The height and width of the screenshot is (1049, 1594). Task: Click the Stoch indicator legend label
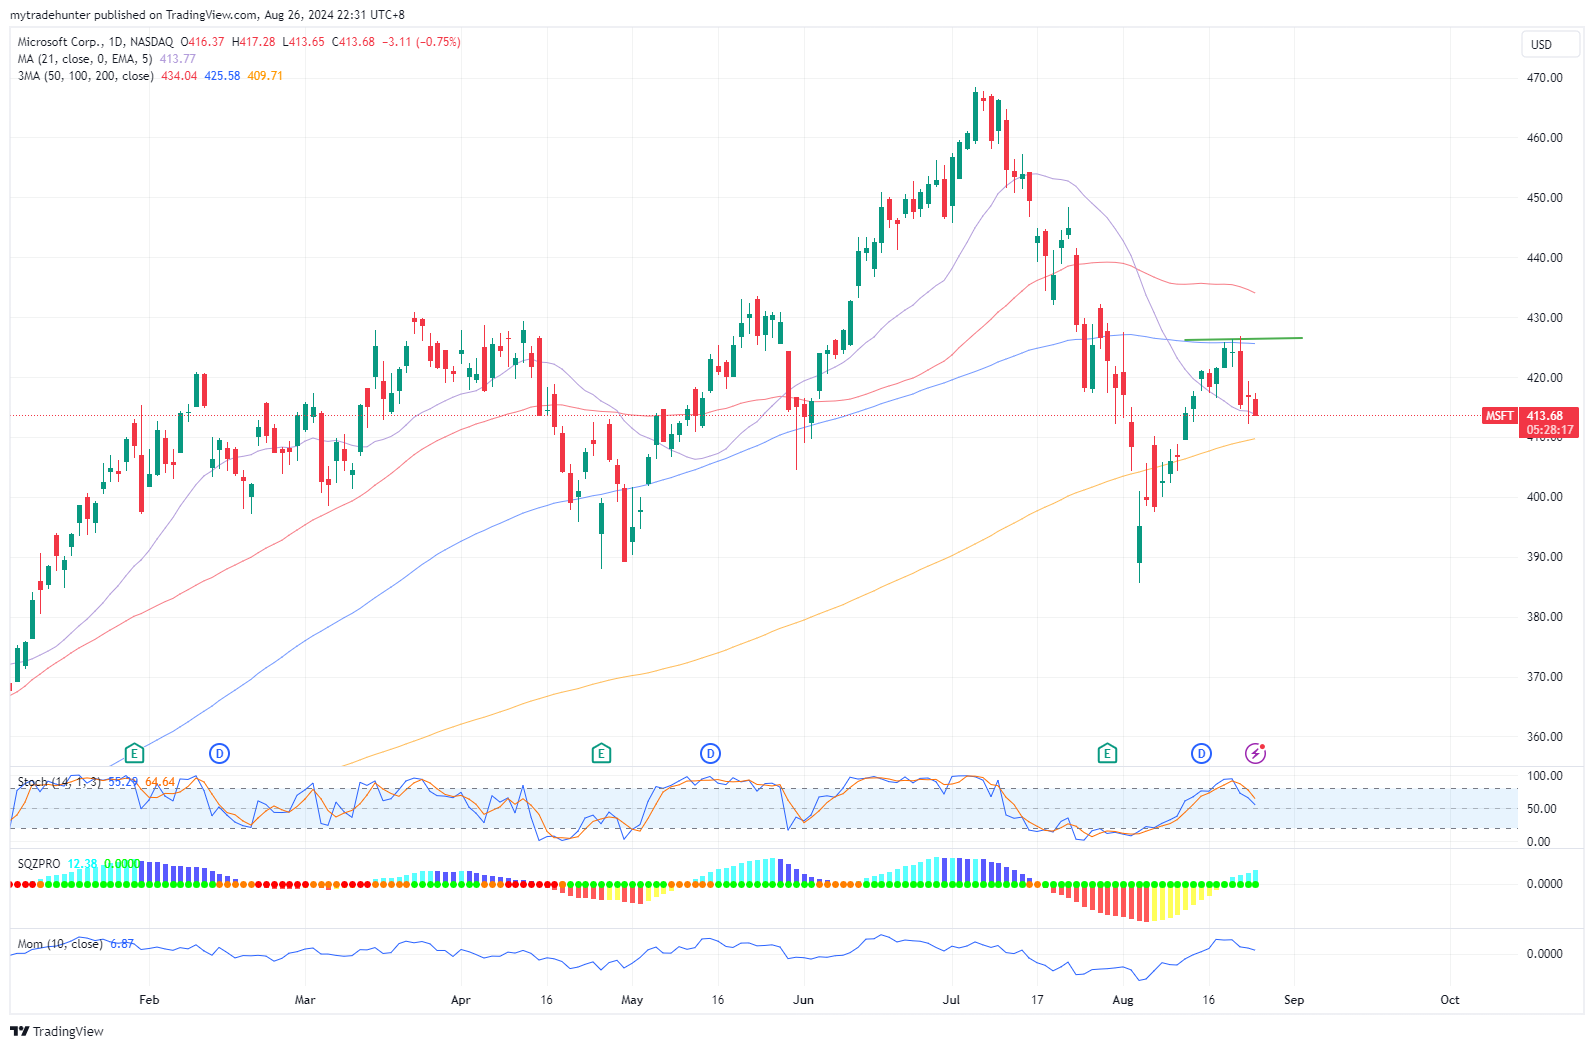tap(60, 782)
